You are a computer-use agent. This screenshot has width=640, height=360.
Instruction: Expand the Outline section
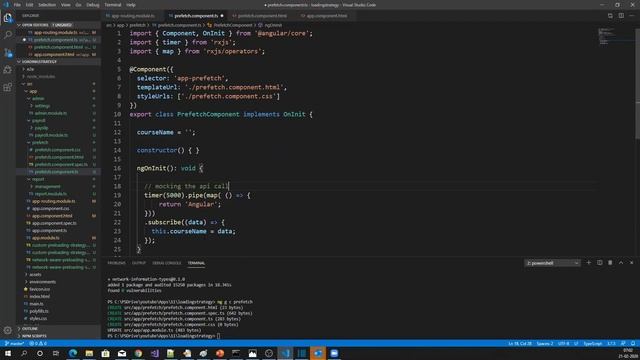click(x=30, y=328)
